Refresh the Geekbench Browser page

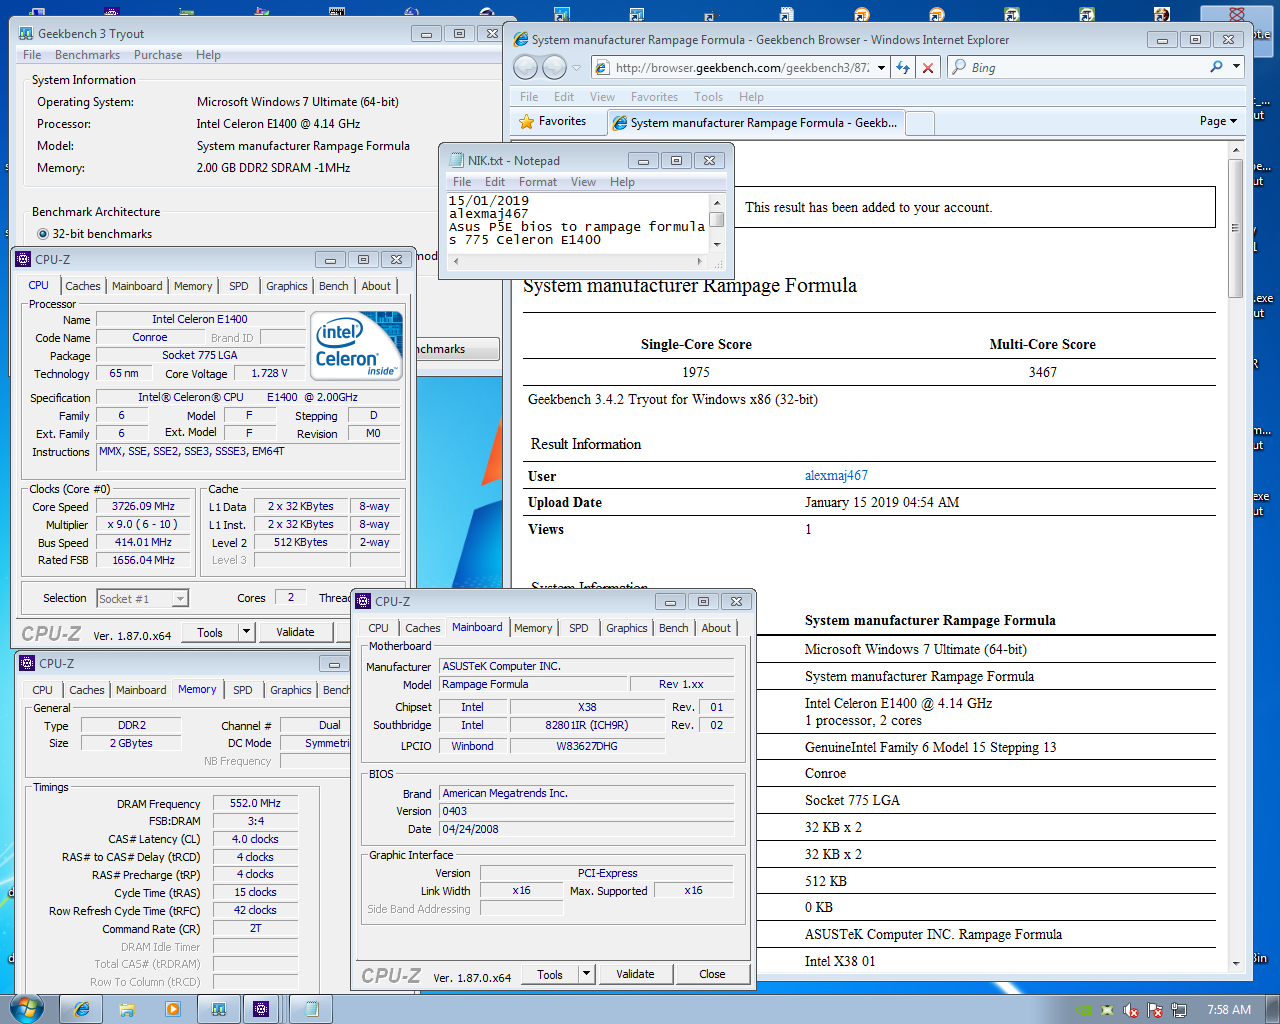click(903, 67)
